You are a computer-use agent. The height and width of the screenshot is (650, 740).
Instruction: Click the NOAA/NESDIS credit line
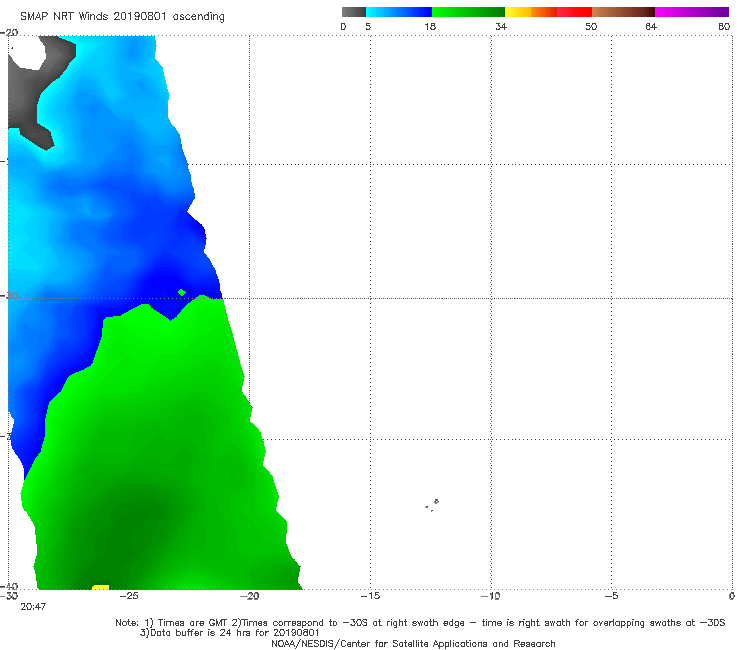coord(413,643)
